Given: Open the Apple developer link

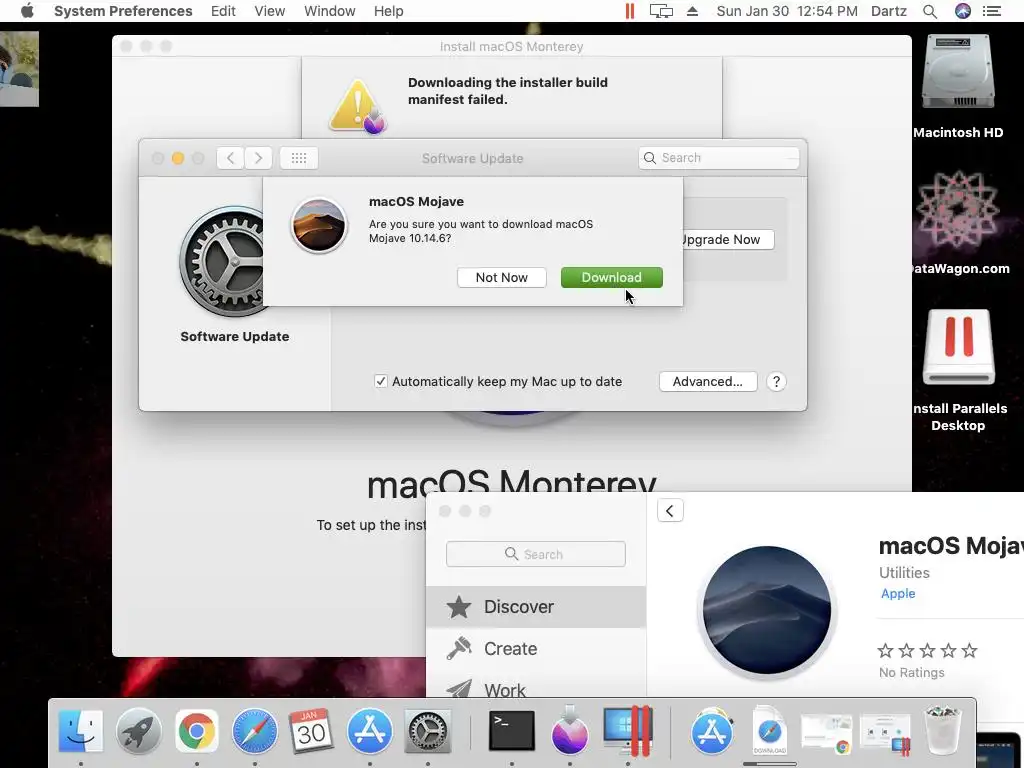Looking at the screenshot, I should [x=898, y=593].
